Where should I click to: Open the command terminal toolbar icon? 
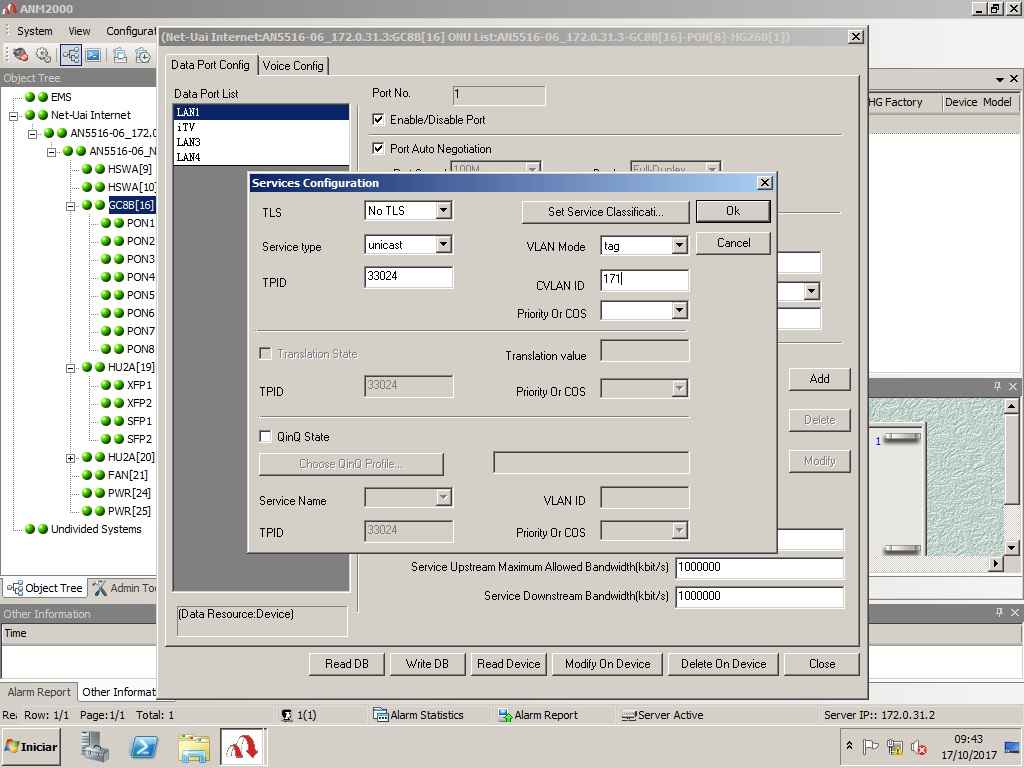(x=93, y=55)
